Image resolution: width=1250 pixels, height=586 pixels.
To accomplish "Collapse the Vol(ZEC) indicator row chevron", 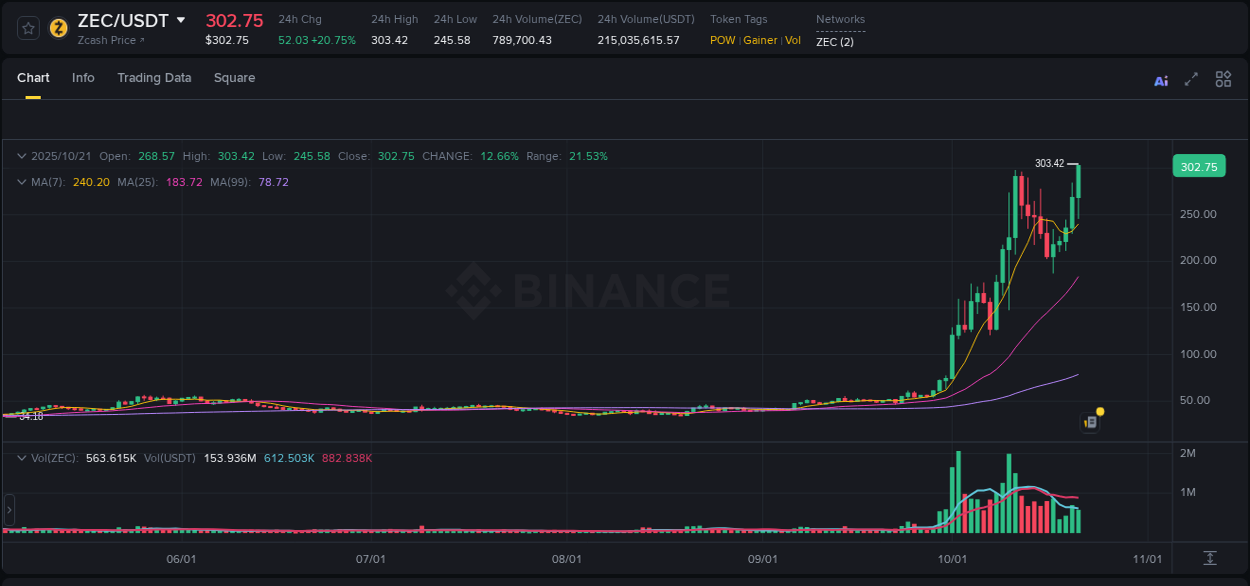I will [20, 457].
